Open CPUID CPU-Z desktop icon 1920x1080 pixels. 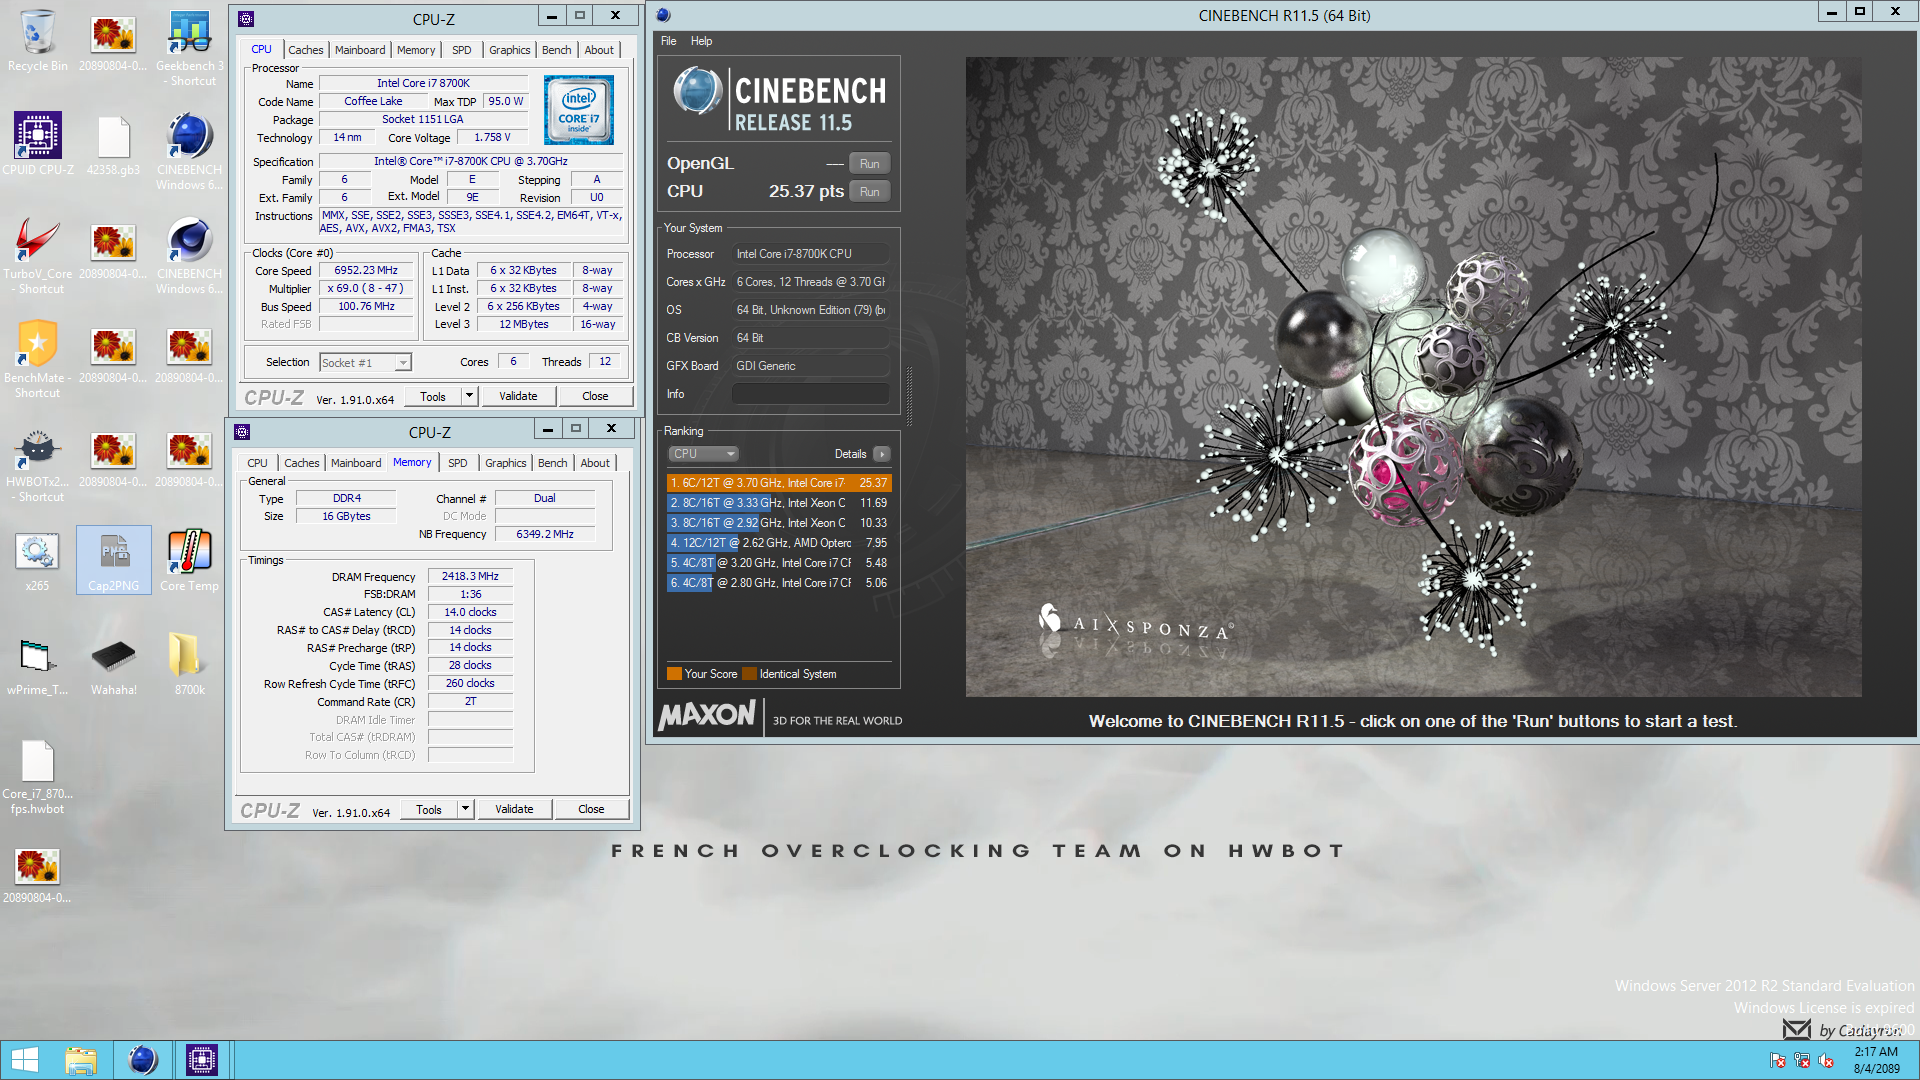[37, 145]
